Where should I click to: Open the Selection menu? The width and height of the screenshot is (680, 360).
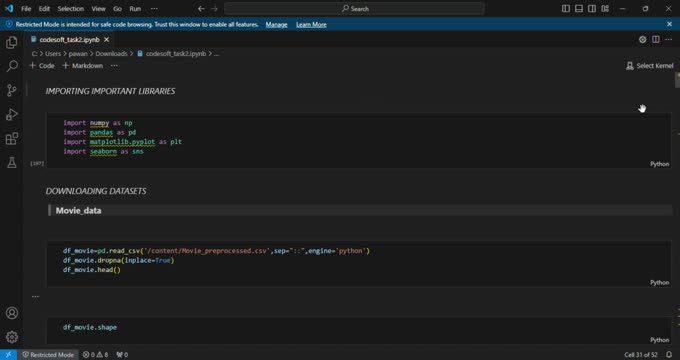point(71,9)
